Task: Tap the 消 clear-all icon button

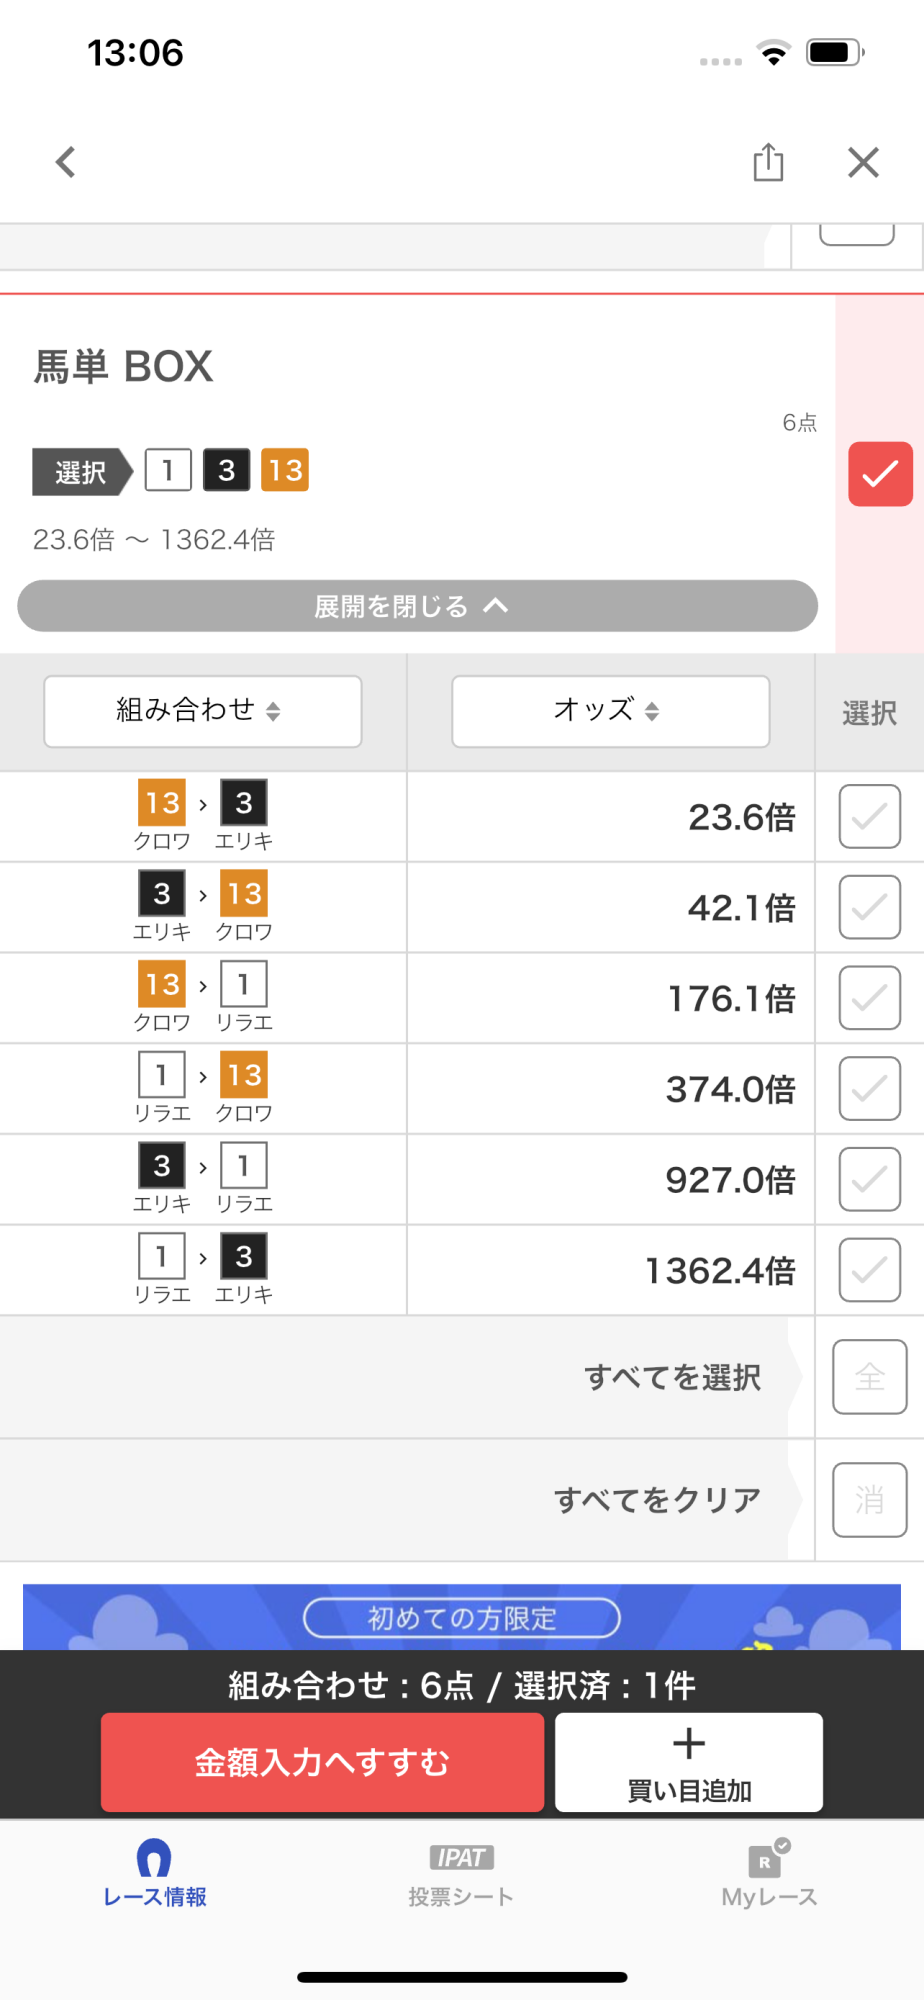Action: coord(869,1500)
